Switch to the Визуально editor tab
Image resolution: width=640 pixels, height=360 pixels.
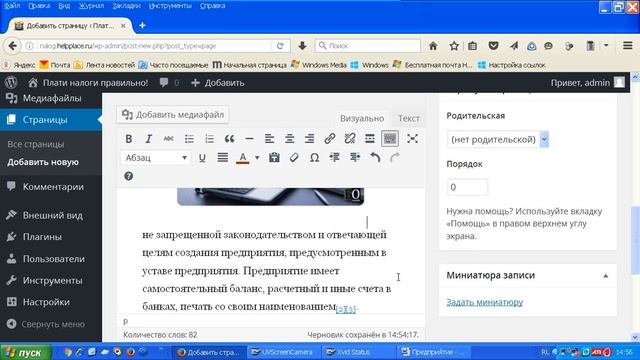click(362, 118)
